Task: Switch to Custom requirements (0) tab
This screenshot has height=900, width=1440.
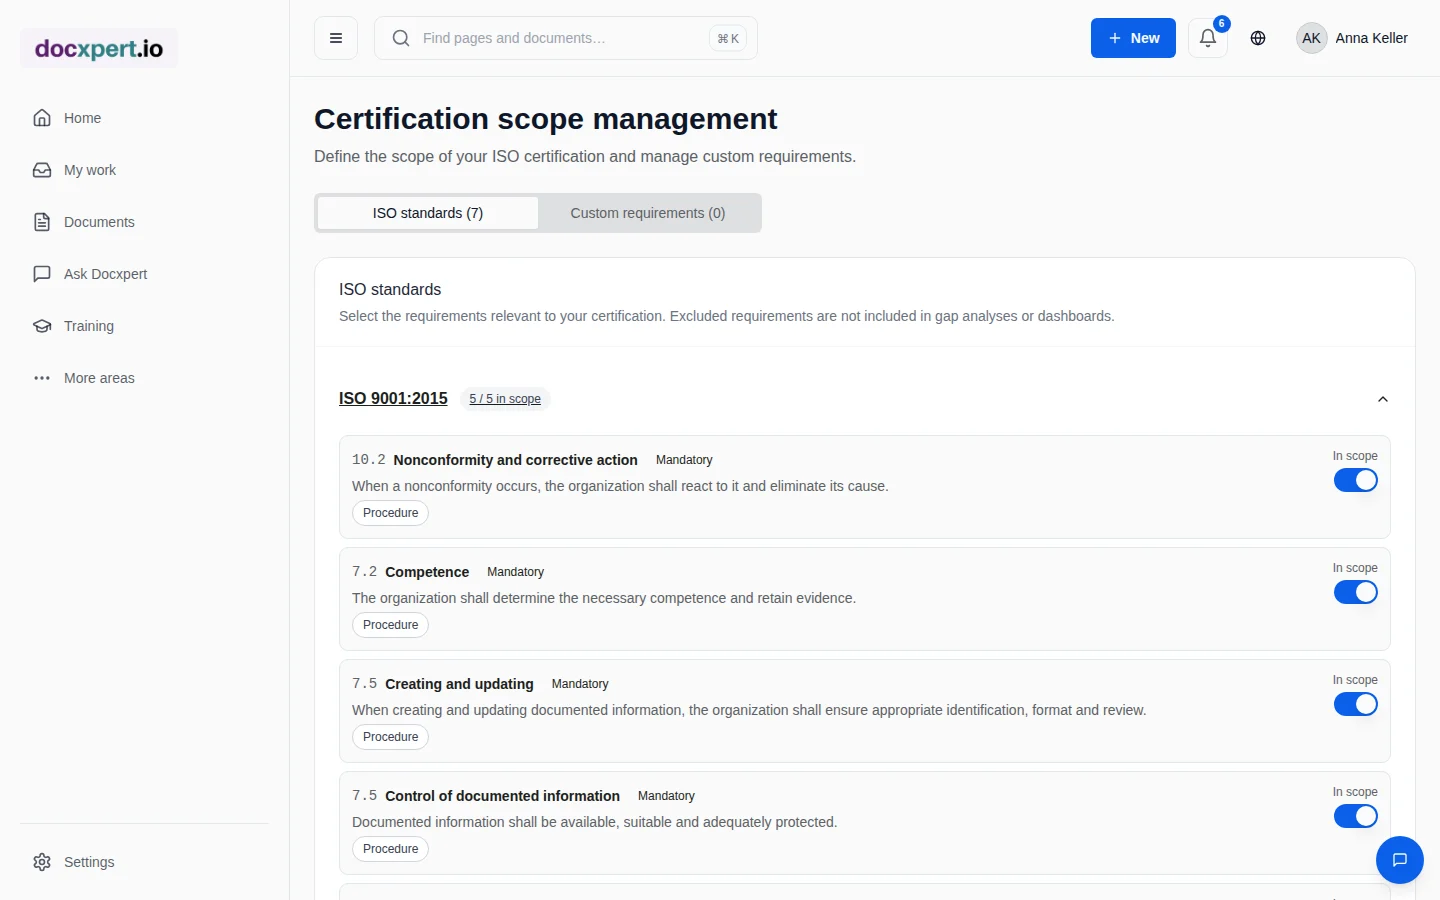Action: (x=648, y=213)
